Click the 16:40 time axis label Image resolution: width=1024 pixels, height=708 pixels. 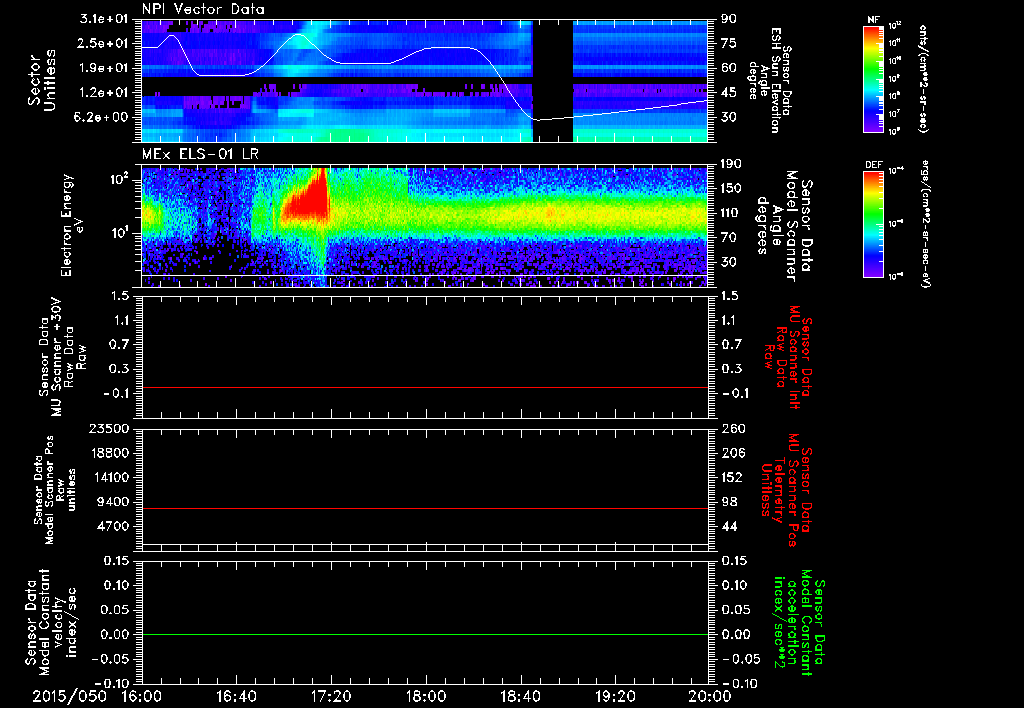pyautogui.click(x=236, y=696)
